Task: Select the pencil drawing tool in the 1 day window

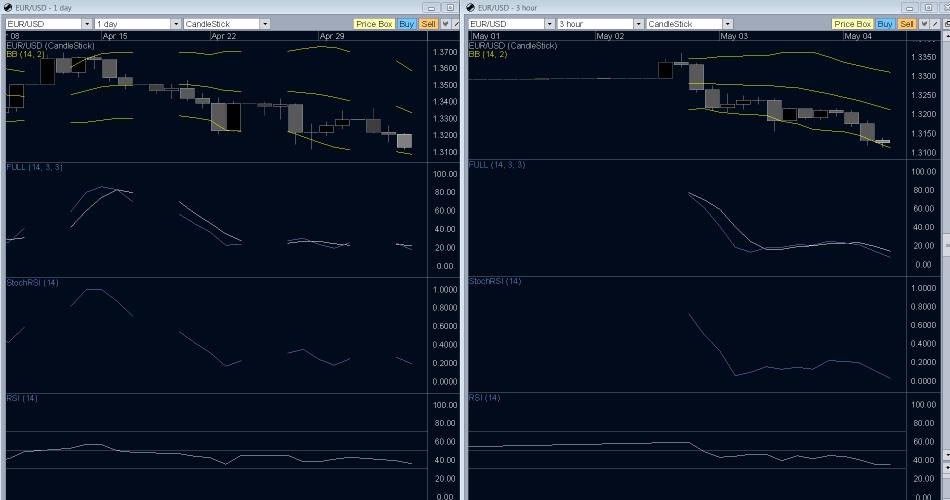Action: [456, 24]
